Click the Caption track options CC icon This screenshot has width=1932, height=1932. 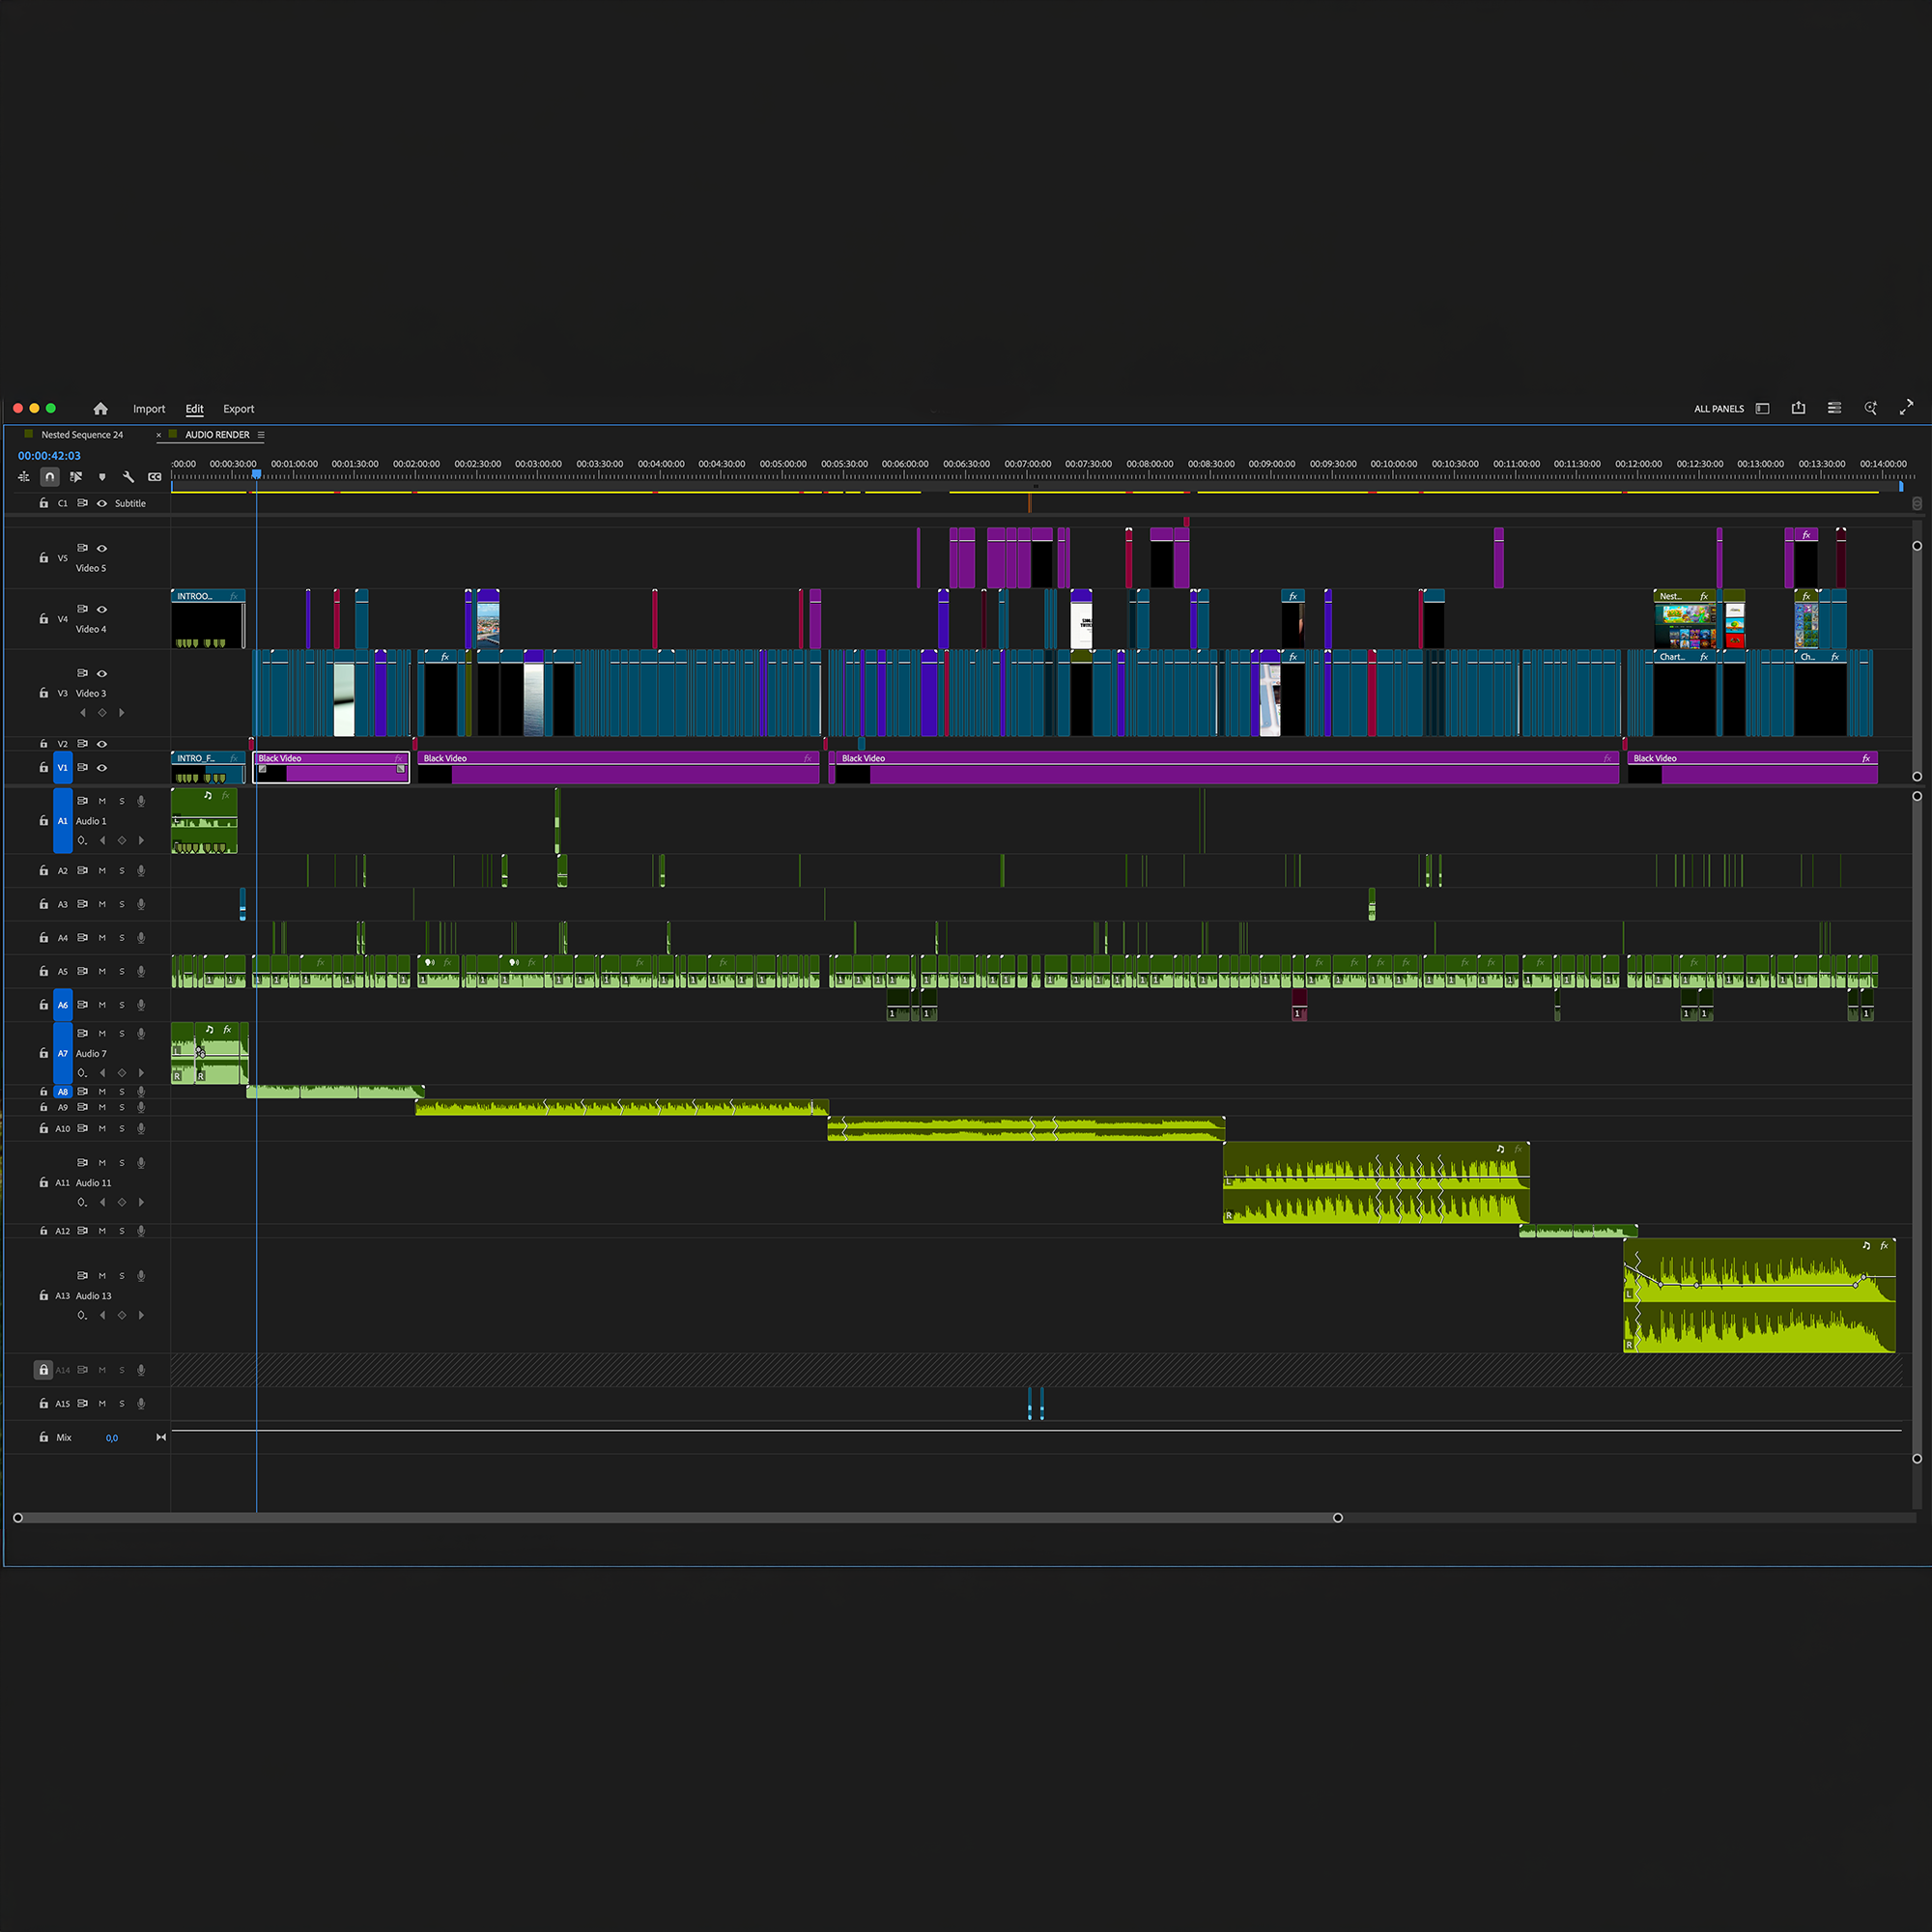154,477
